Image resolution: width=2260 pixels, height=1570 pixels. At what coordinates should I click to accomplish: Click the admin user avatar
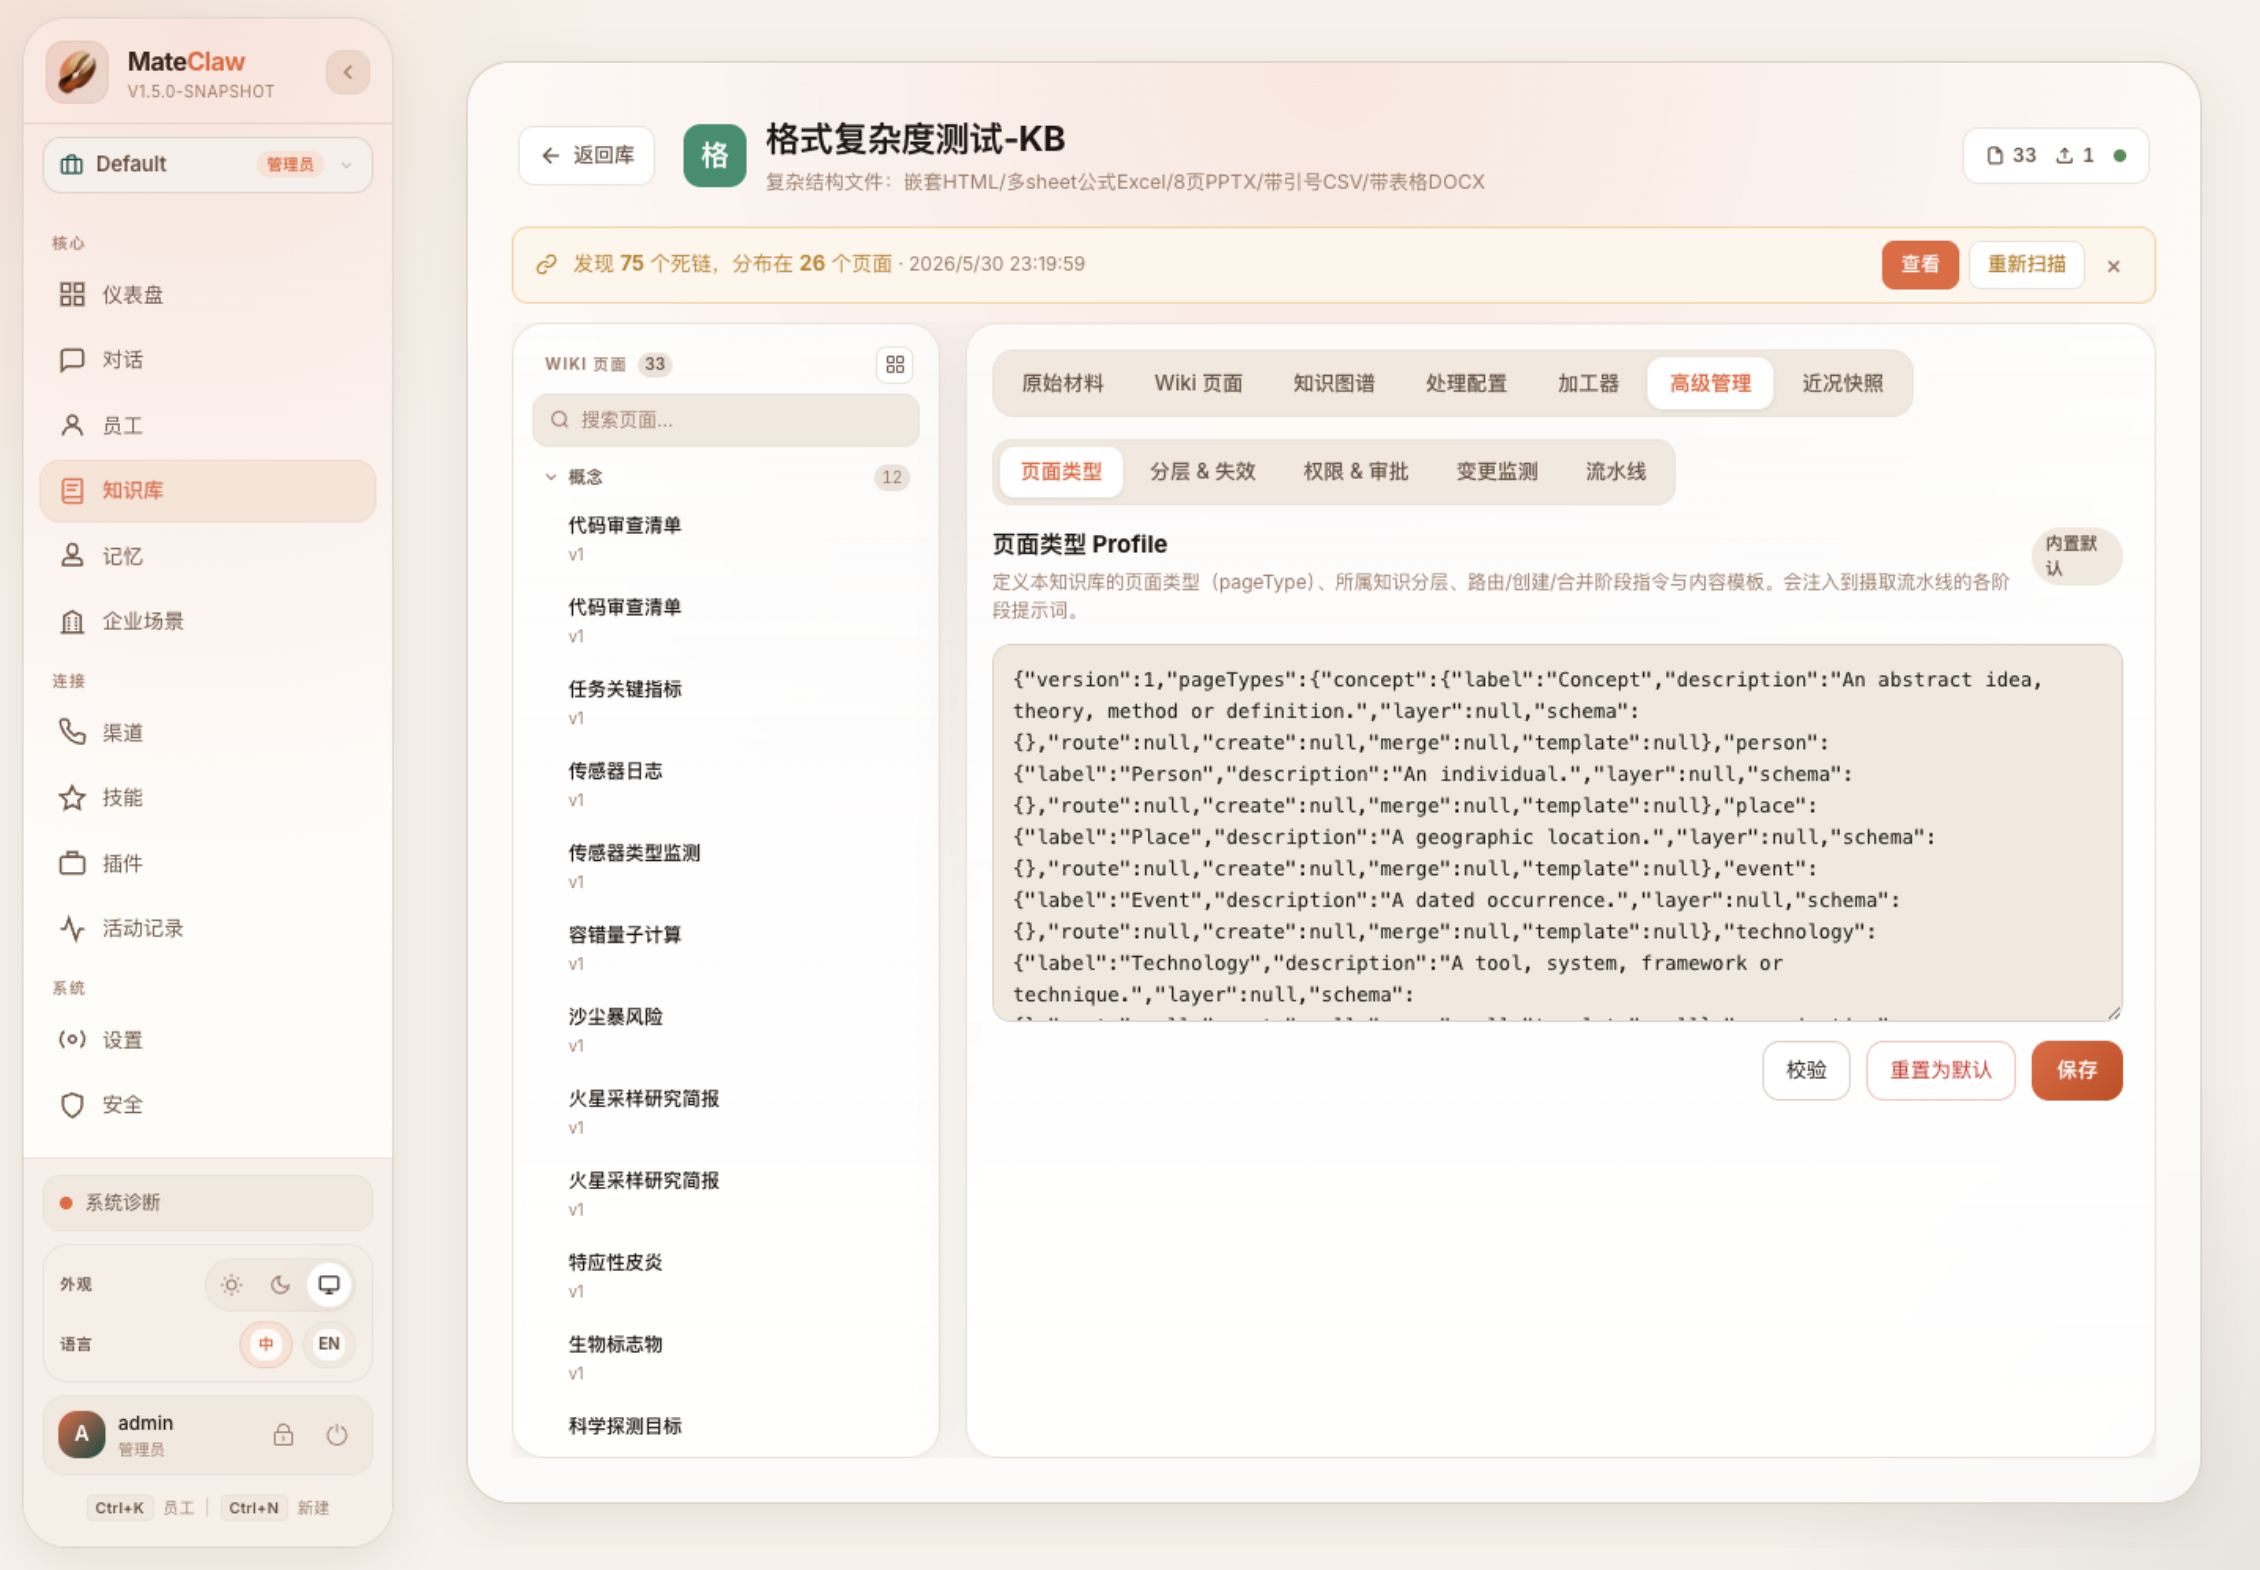[82, 1435]
